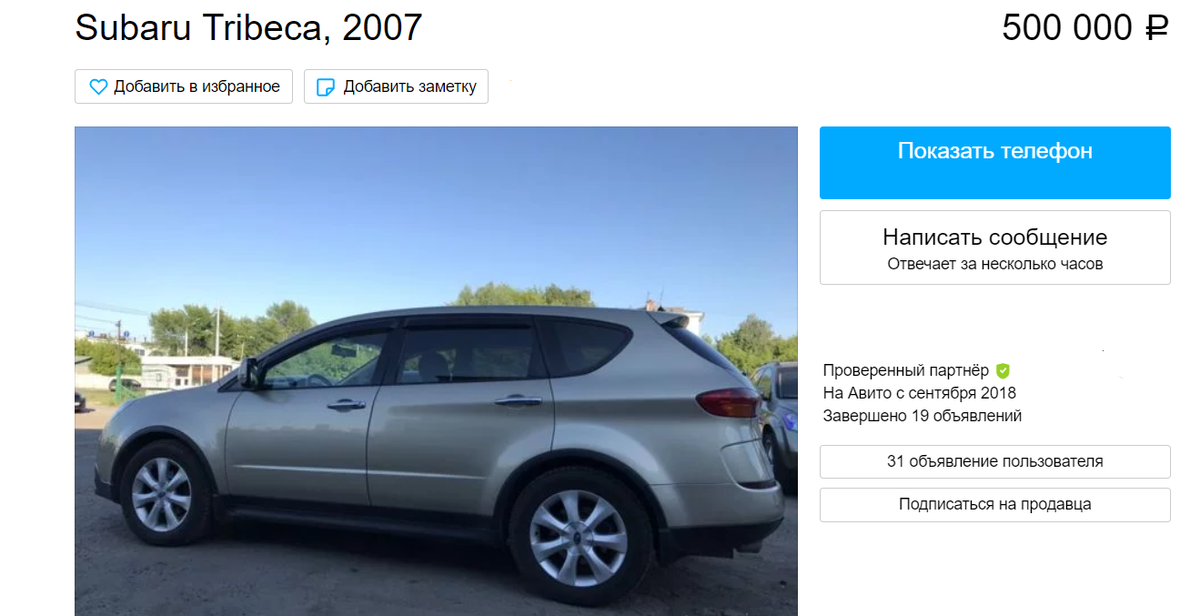This screenshot has width=1200, height=616.
Task: Click Отвечает за несколько часов subtitle
Action: click(x=995, y=265)
